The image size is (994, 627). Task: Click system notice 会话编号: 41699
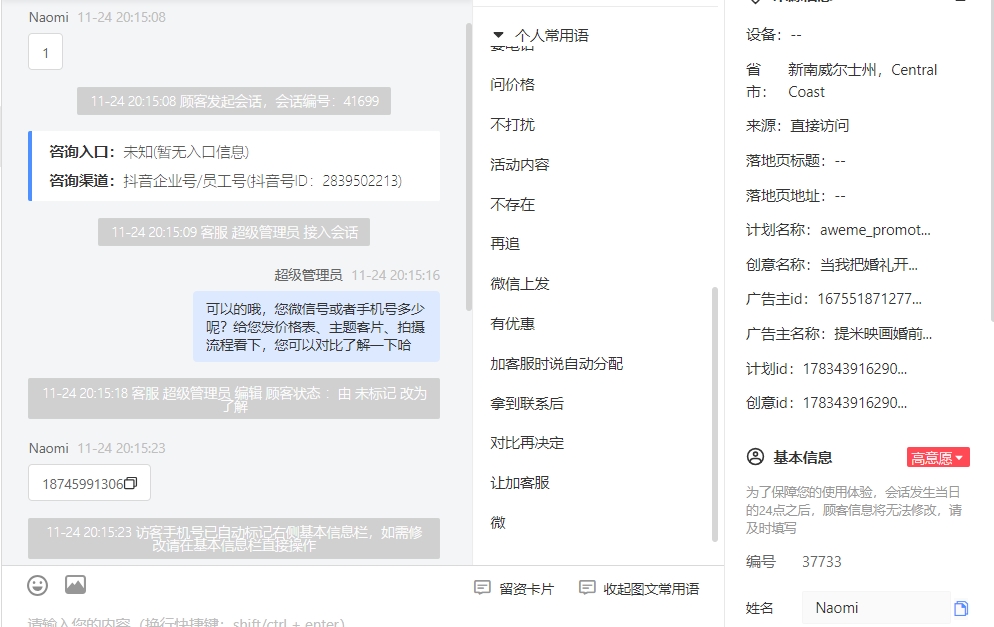tap(234, 101)
